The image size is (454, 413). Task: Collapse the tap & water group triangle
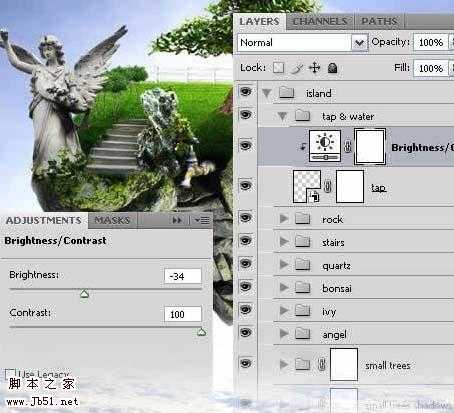pos(283,116)
